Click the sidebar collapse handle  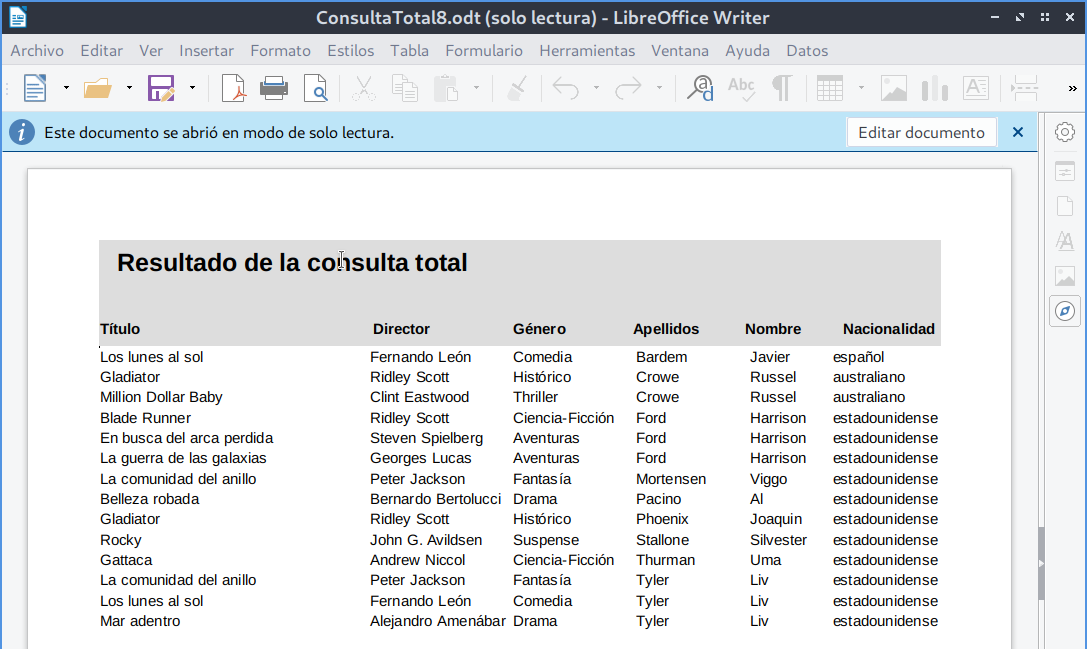point(1041,563)
